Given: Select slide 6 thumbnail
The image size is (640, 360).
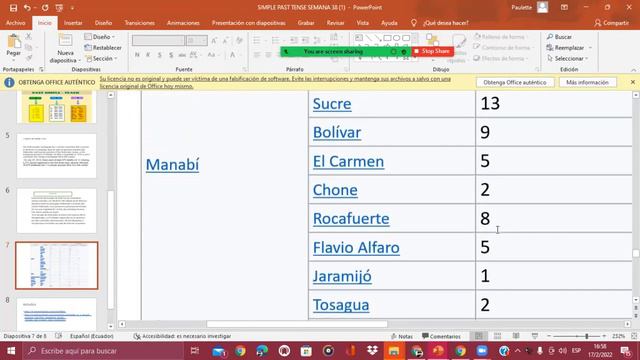Looking at the screenshot, I should (57, 211).
